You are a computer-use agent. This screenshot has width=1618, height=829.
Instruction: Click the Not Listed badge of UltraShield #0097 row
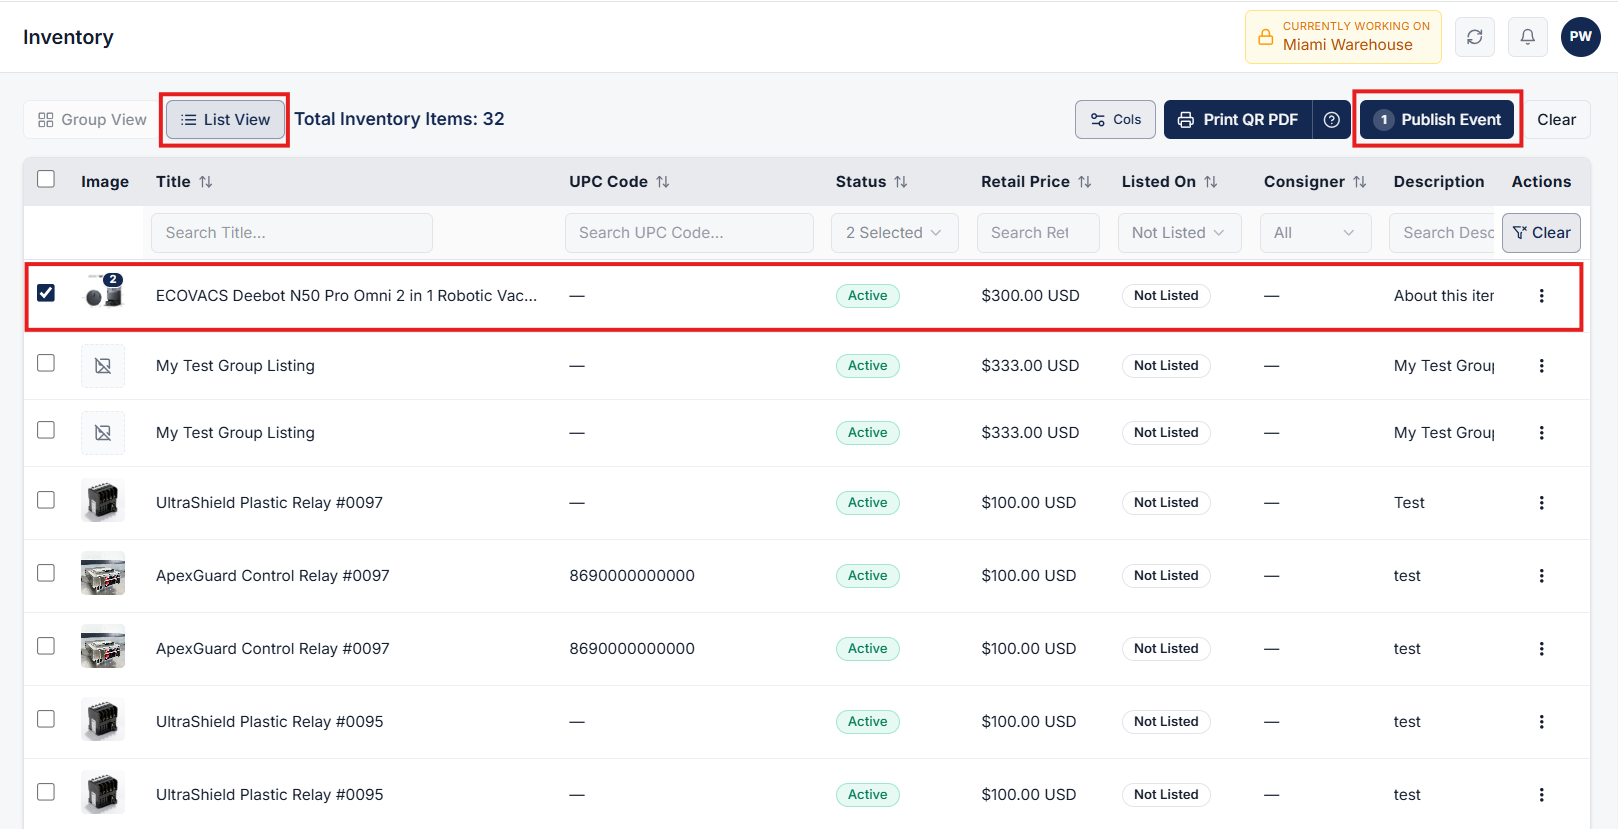click(x=1166, y=503)
